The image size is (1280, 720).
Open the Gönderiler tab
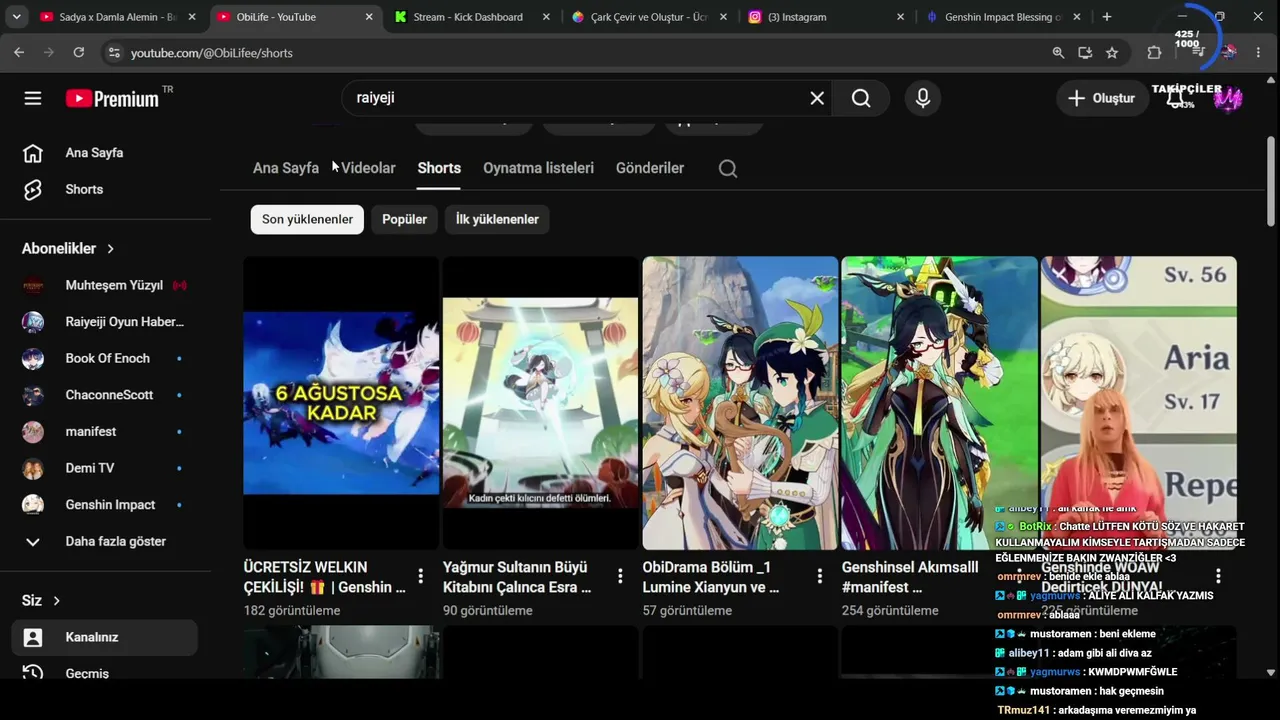click(650, 168)
